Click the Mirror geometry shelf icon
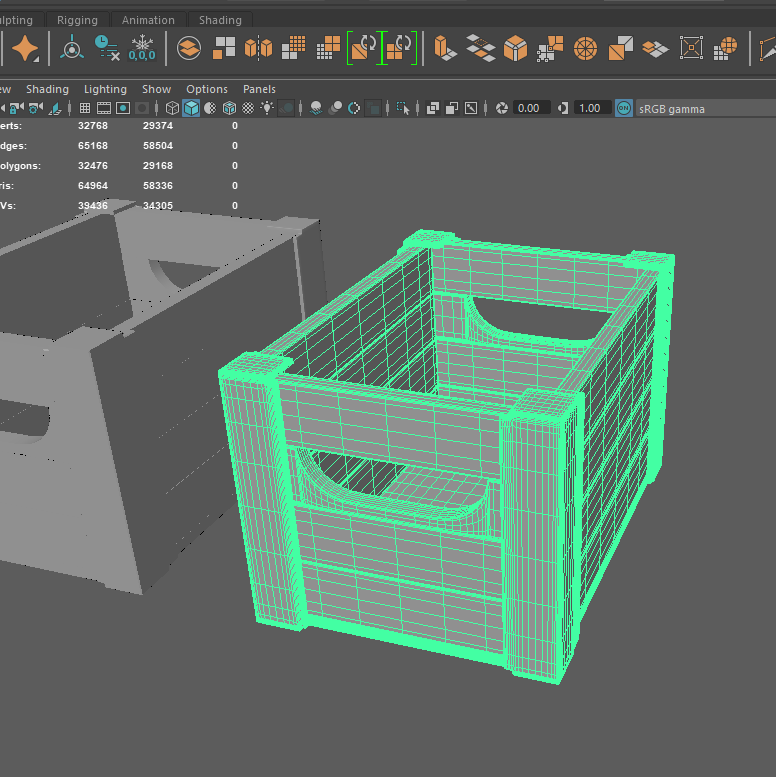Image resolution: width=776 pixels, height=777 pixels. 258,47
